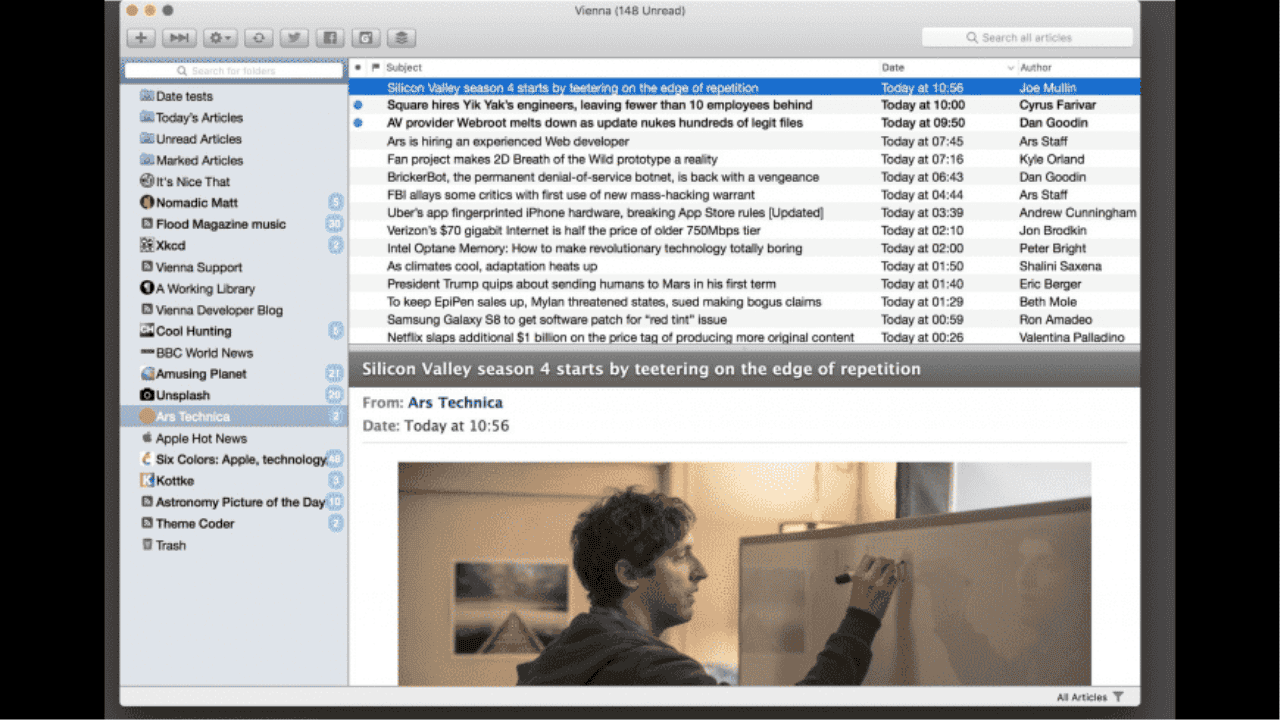This screenshot has height=720, width=1280.
Task: Click the Trash can icon in sidebar
Action: point(147,545)
